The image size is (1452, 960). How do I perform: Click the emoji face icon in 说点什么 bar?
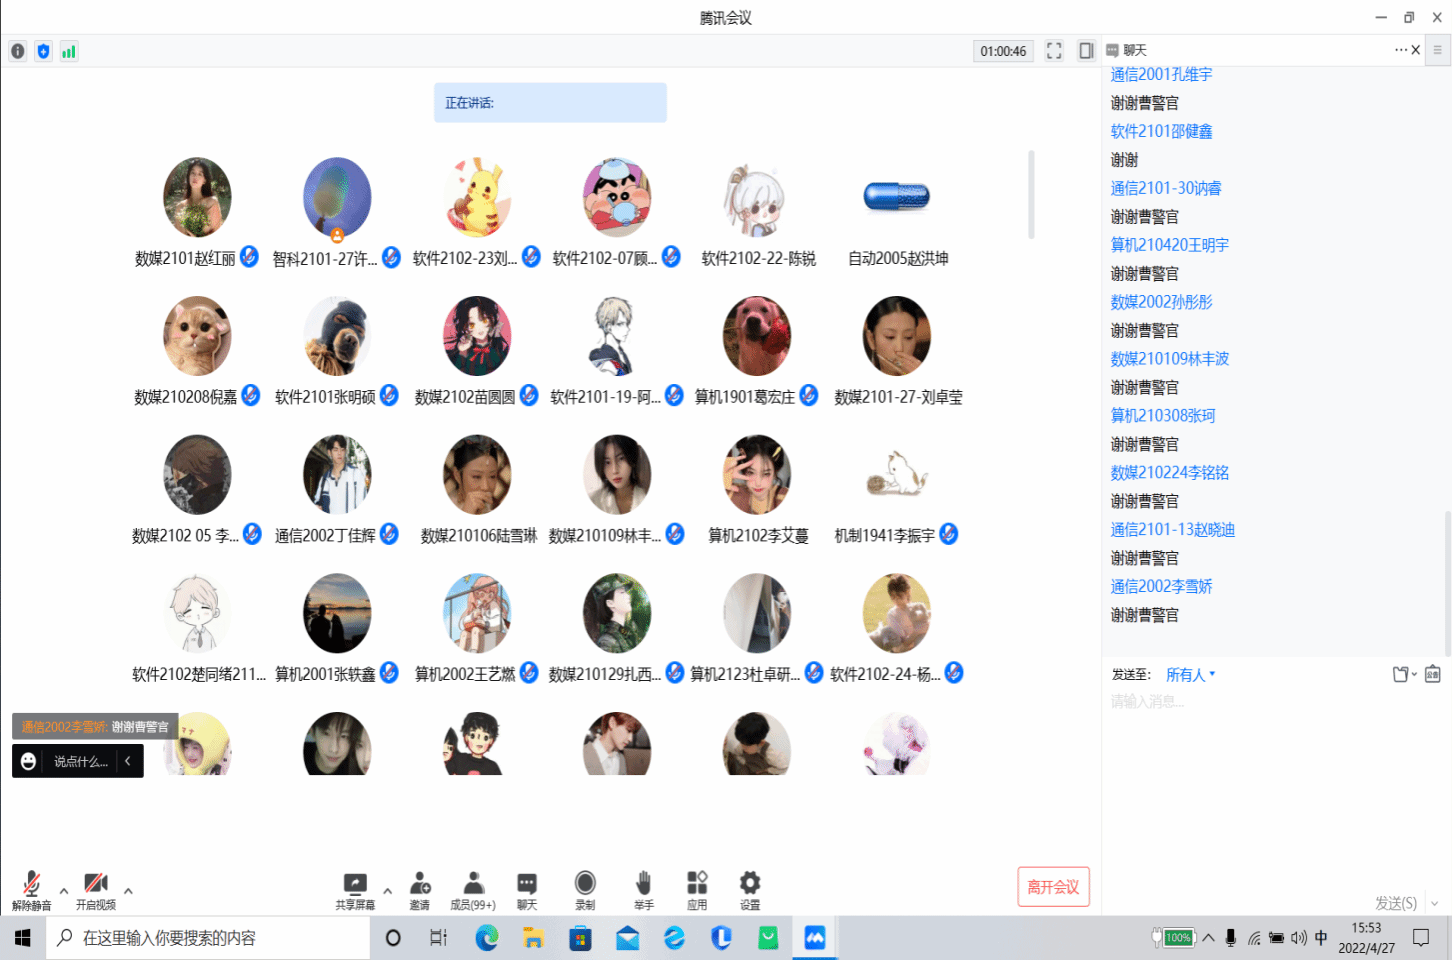pyautogui.click(x=29, y=762)
